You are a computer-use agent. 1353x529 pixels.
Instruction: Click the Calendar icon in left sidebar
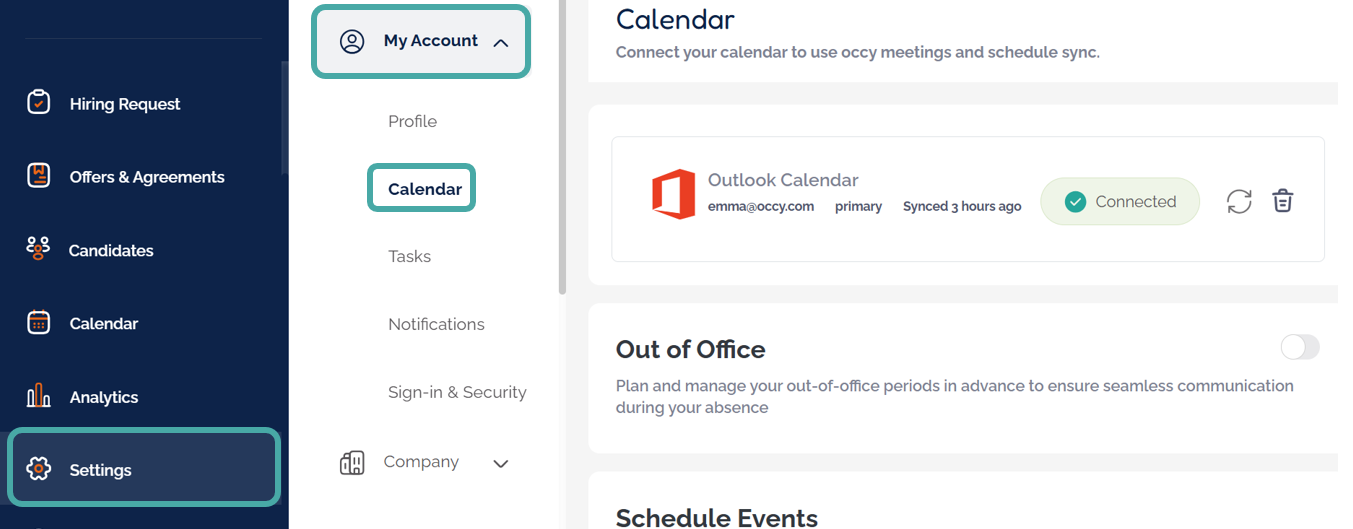point(38,322)
